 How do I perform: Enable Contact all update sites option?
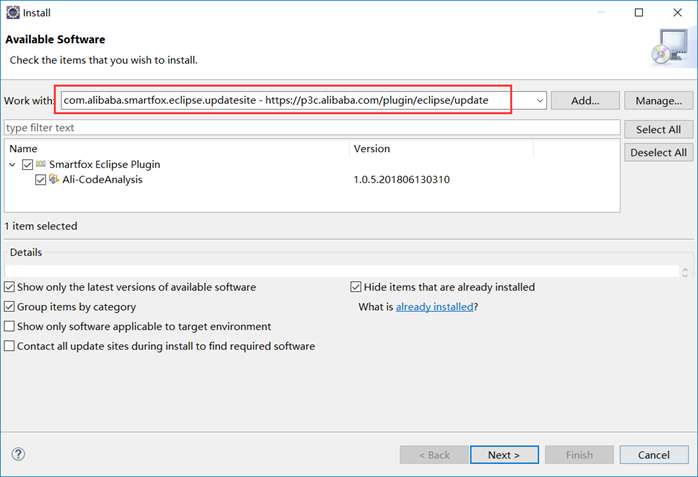[x=10, y=346]
